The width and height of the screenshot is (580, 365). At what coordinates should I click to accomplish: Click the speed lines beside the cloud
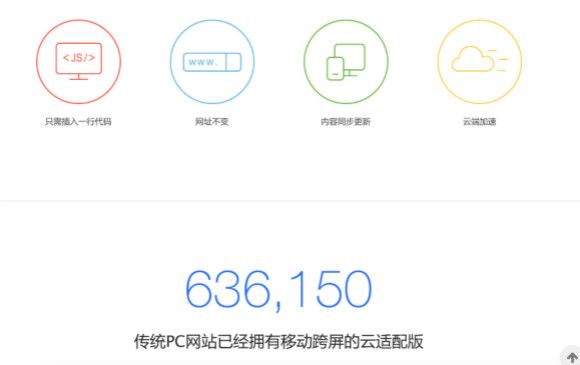(x=499, y=60)
